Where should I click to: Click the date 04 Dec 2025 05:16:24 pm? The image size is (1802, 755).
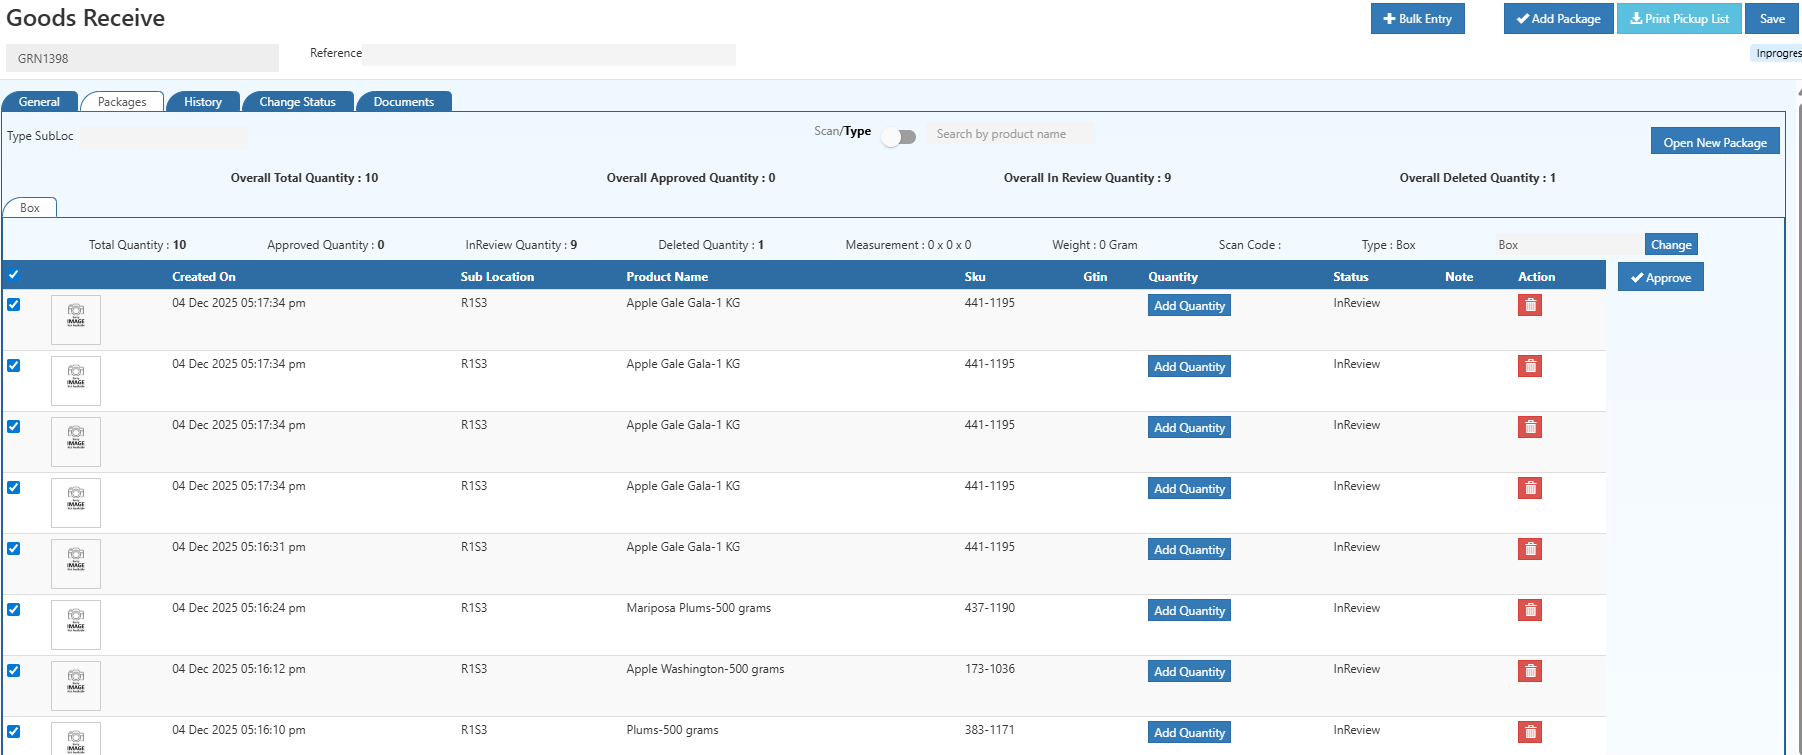239,608
